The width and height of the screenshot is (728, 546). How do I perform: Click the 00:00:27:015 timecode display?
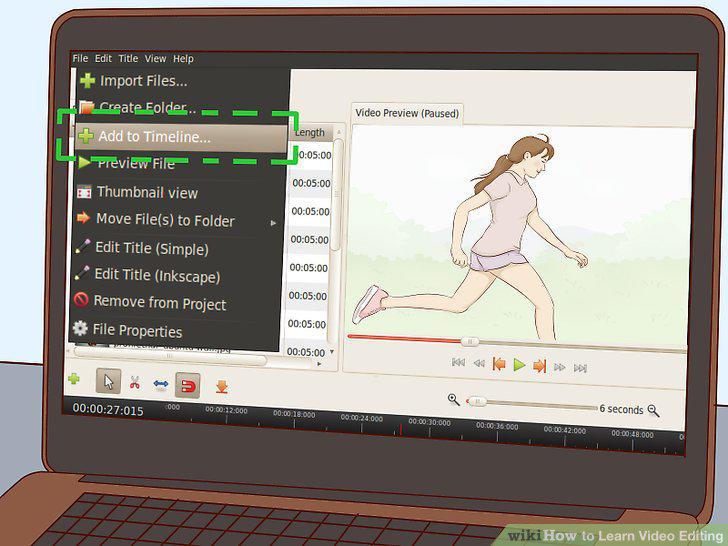(x=108, y=409)
